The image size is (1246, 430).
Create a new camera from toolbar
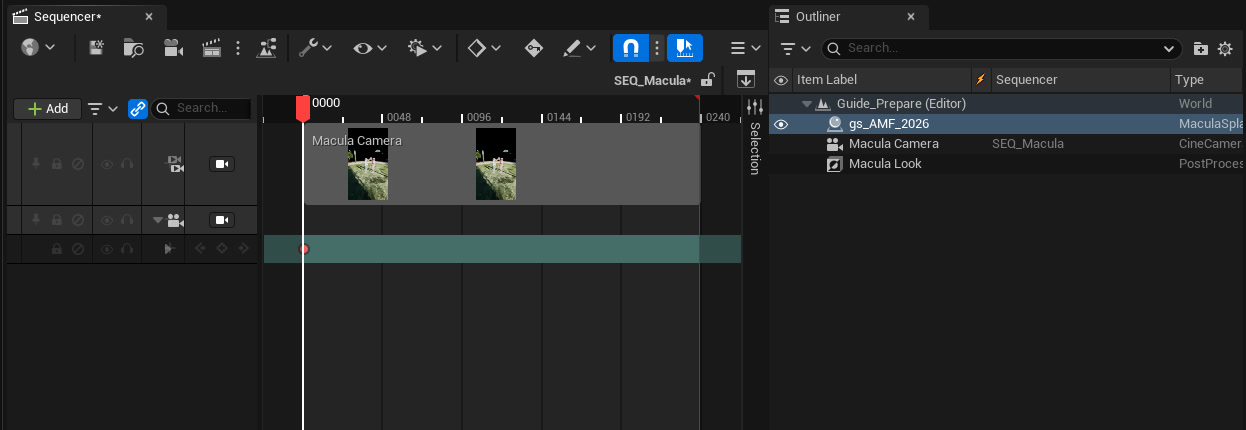click(x=173, y=47)
